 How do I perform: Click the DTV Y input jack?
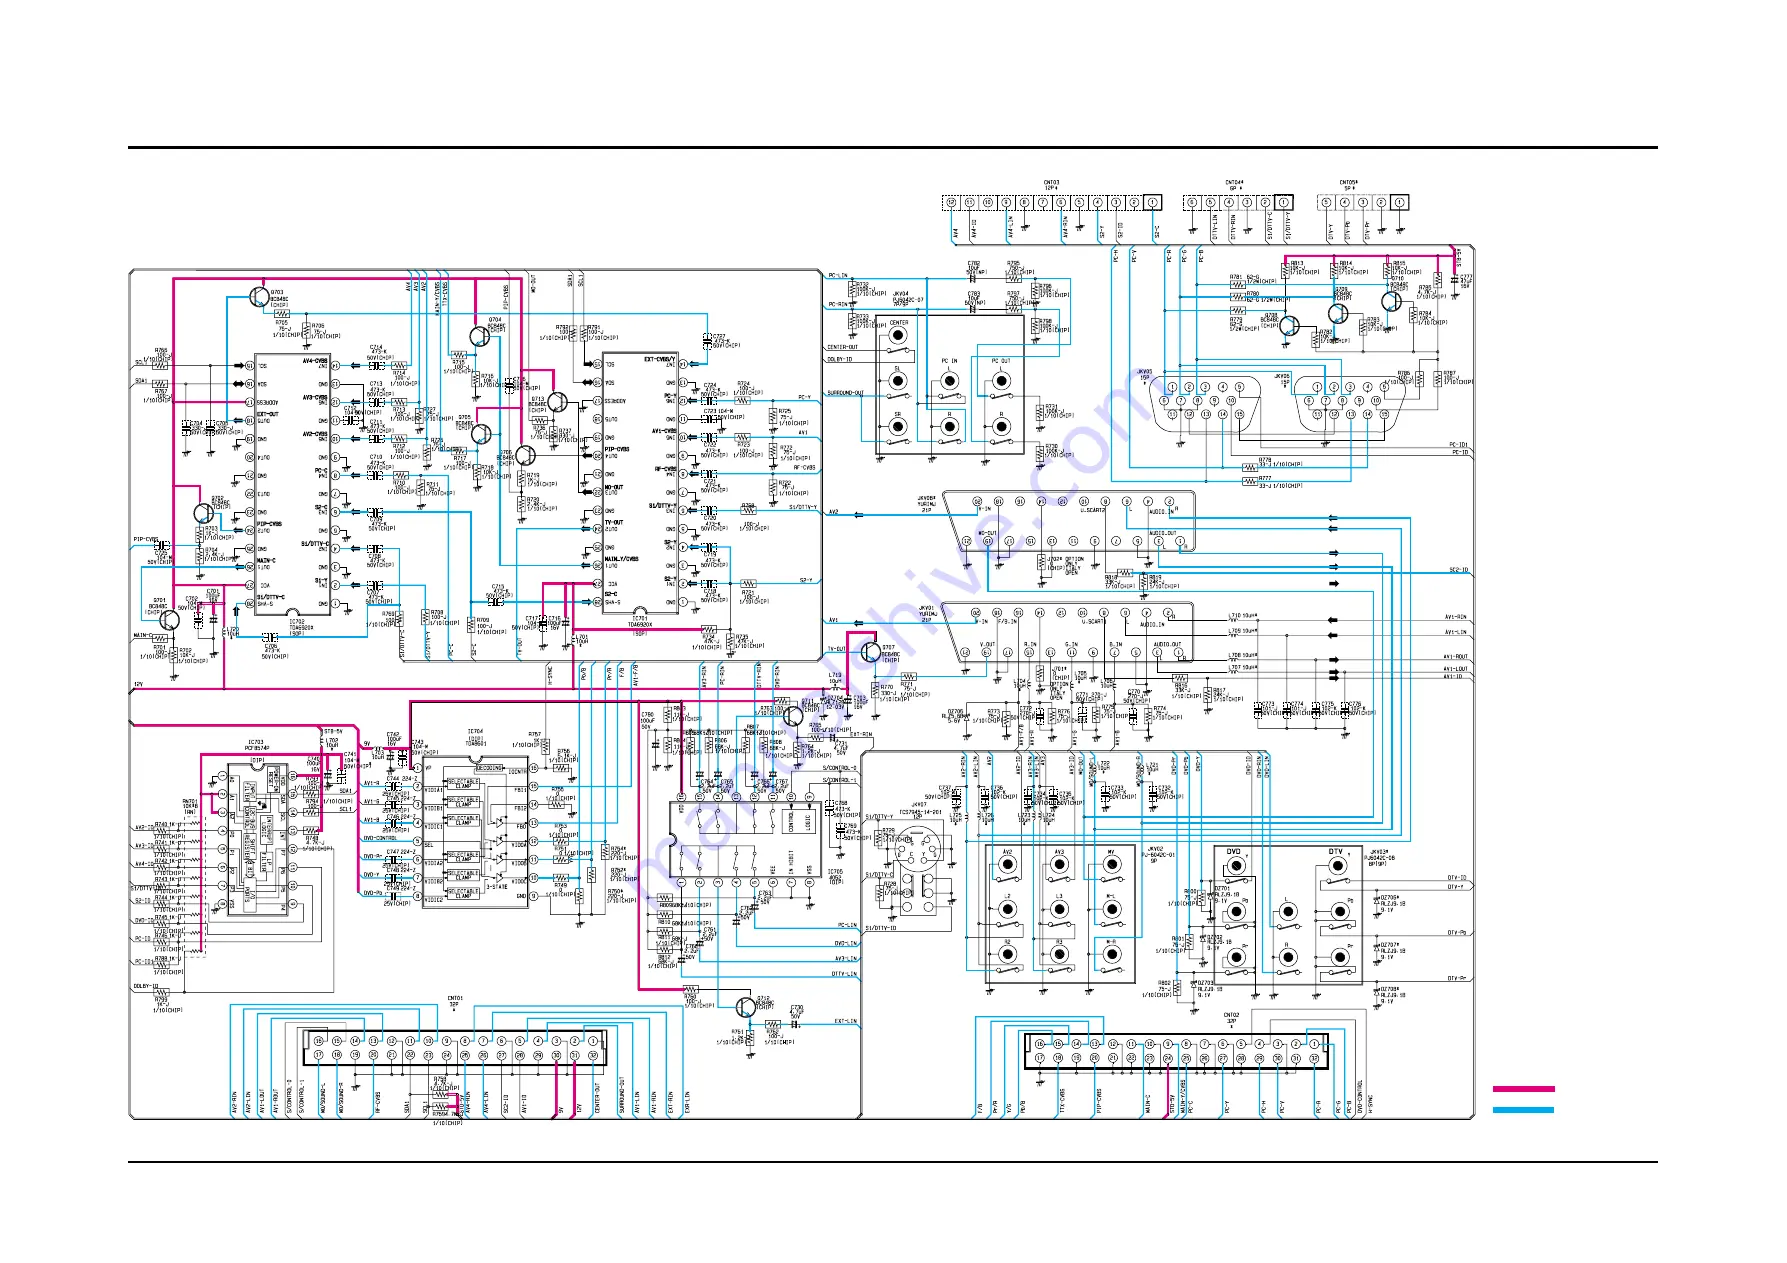point(1338,866)
